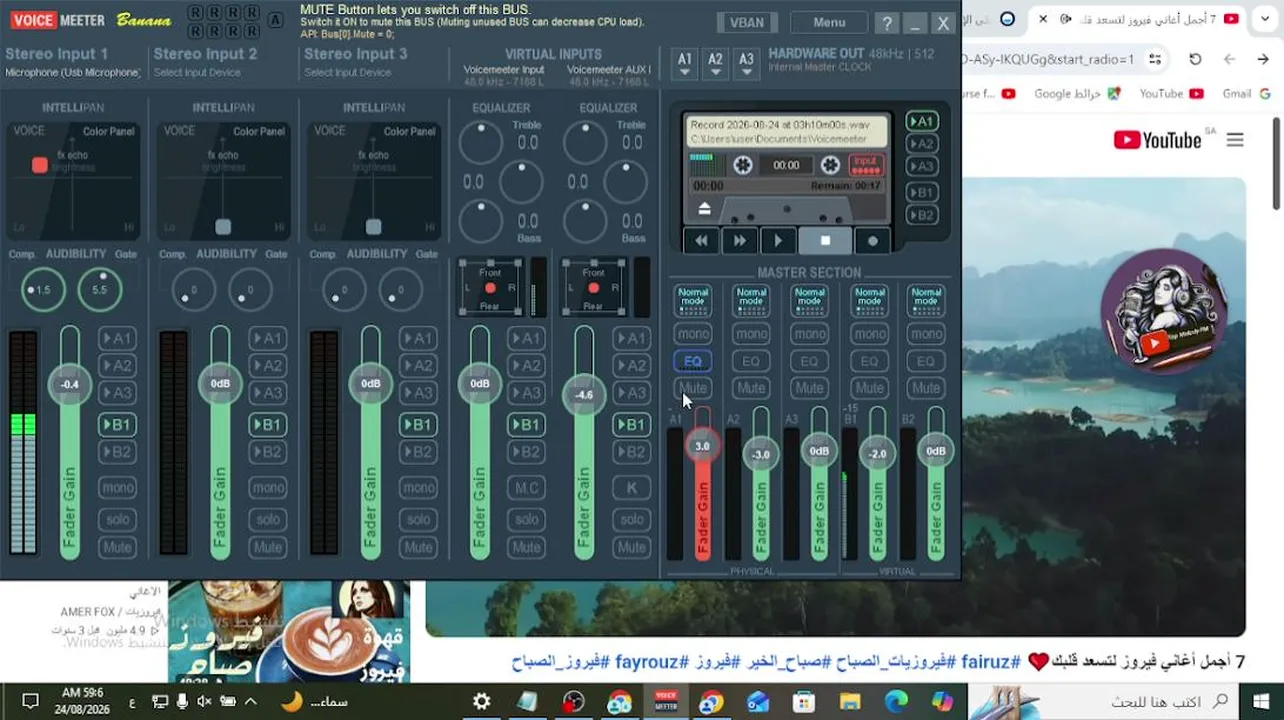
Task: Switch to the Fairuz YouTube tab in Chrome
Action: click(1139, 18)
